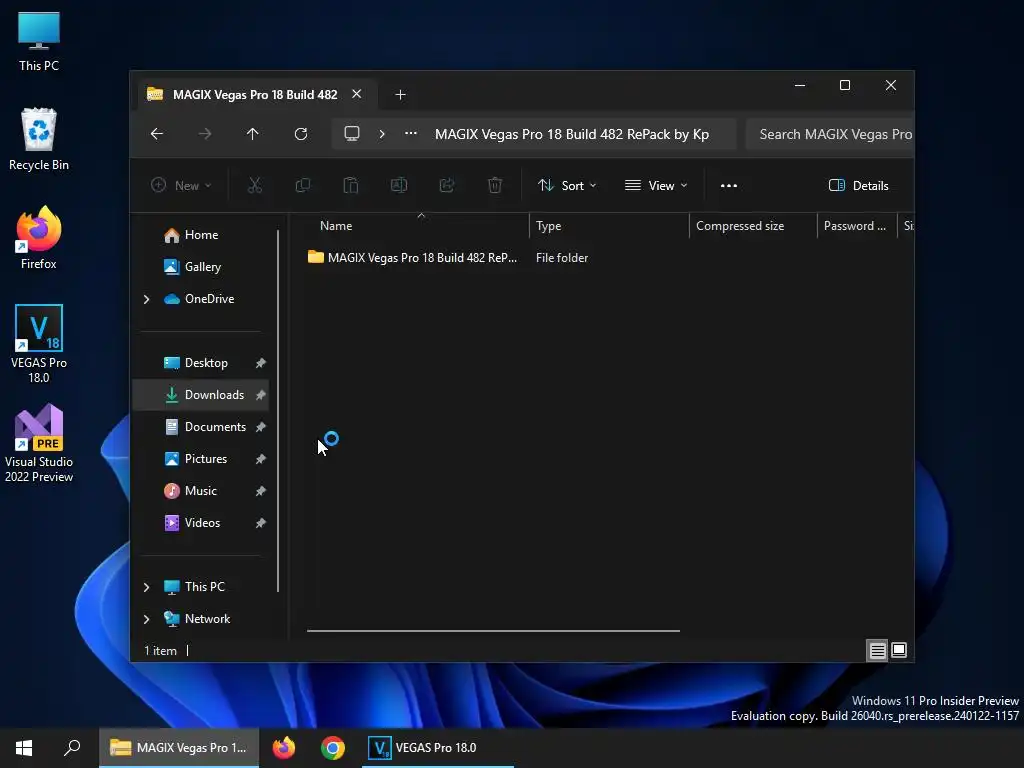Click the 1 item status text
1024x768 pixels.
[x=161, y=650]
